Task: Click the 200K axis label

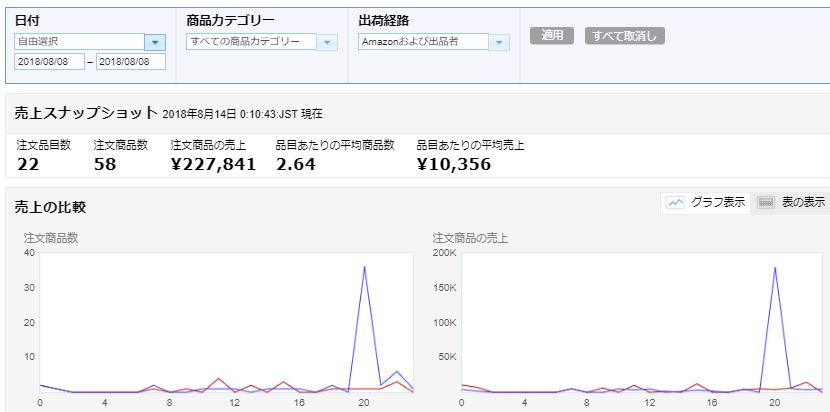Action: [446, 253]
